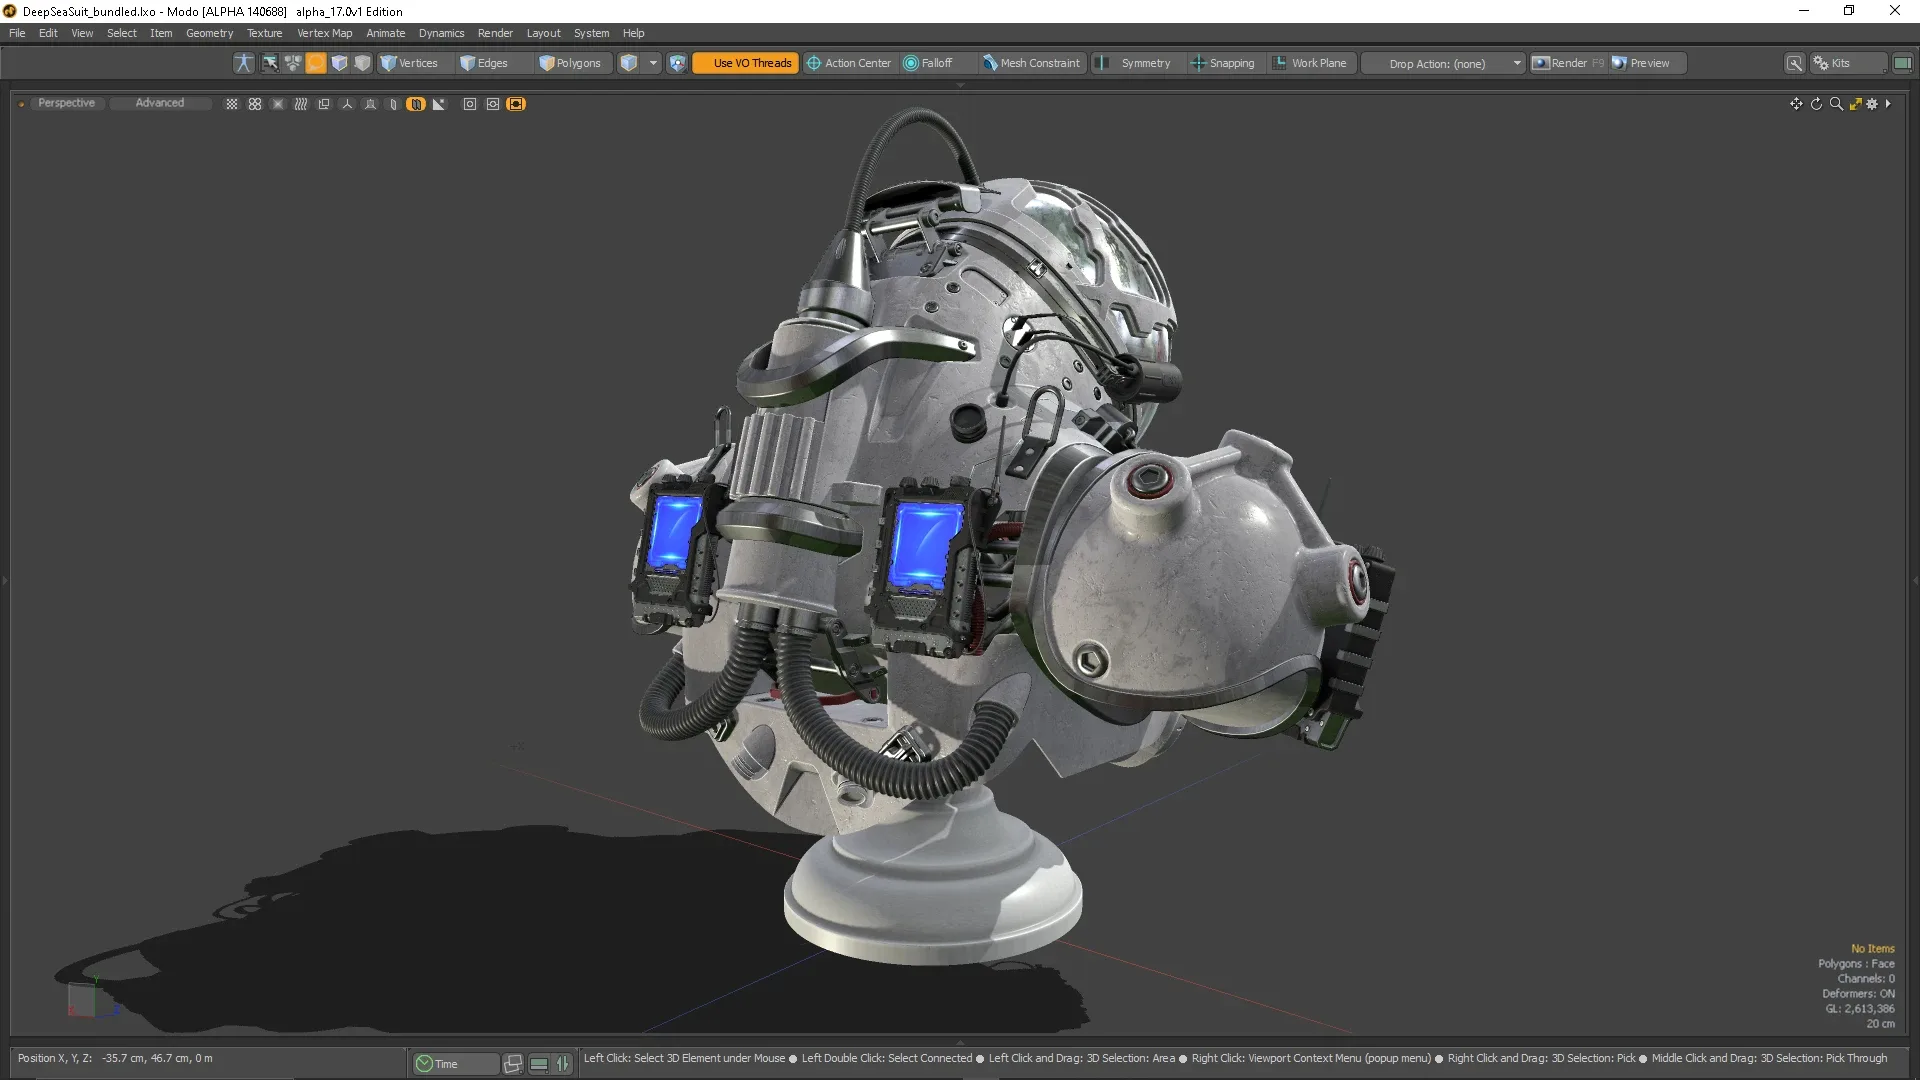Click the axis tripod viewport icon

347,104
